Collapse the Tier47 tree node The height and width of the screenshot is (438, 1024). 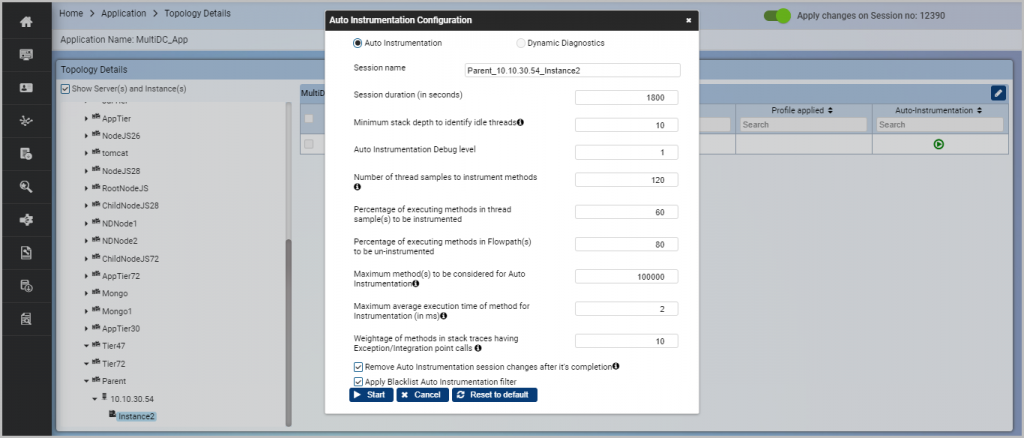87,346
